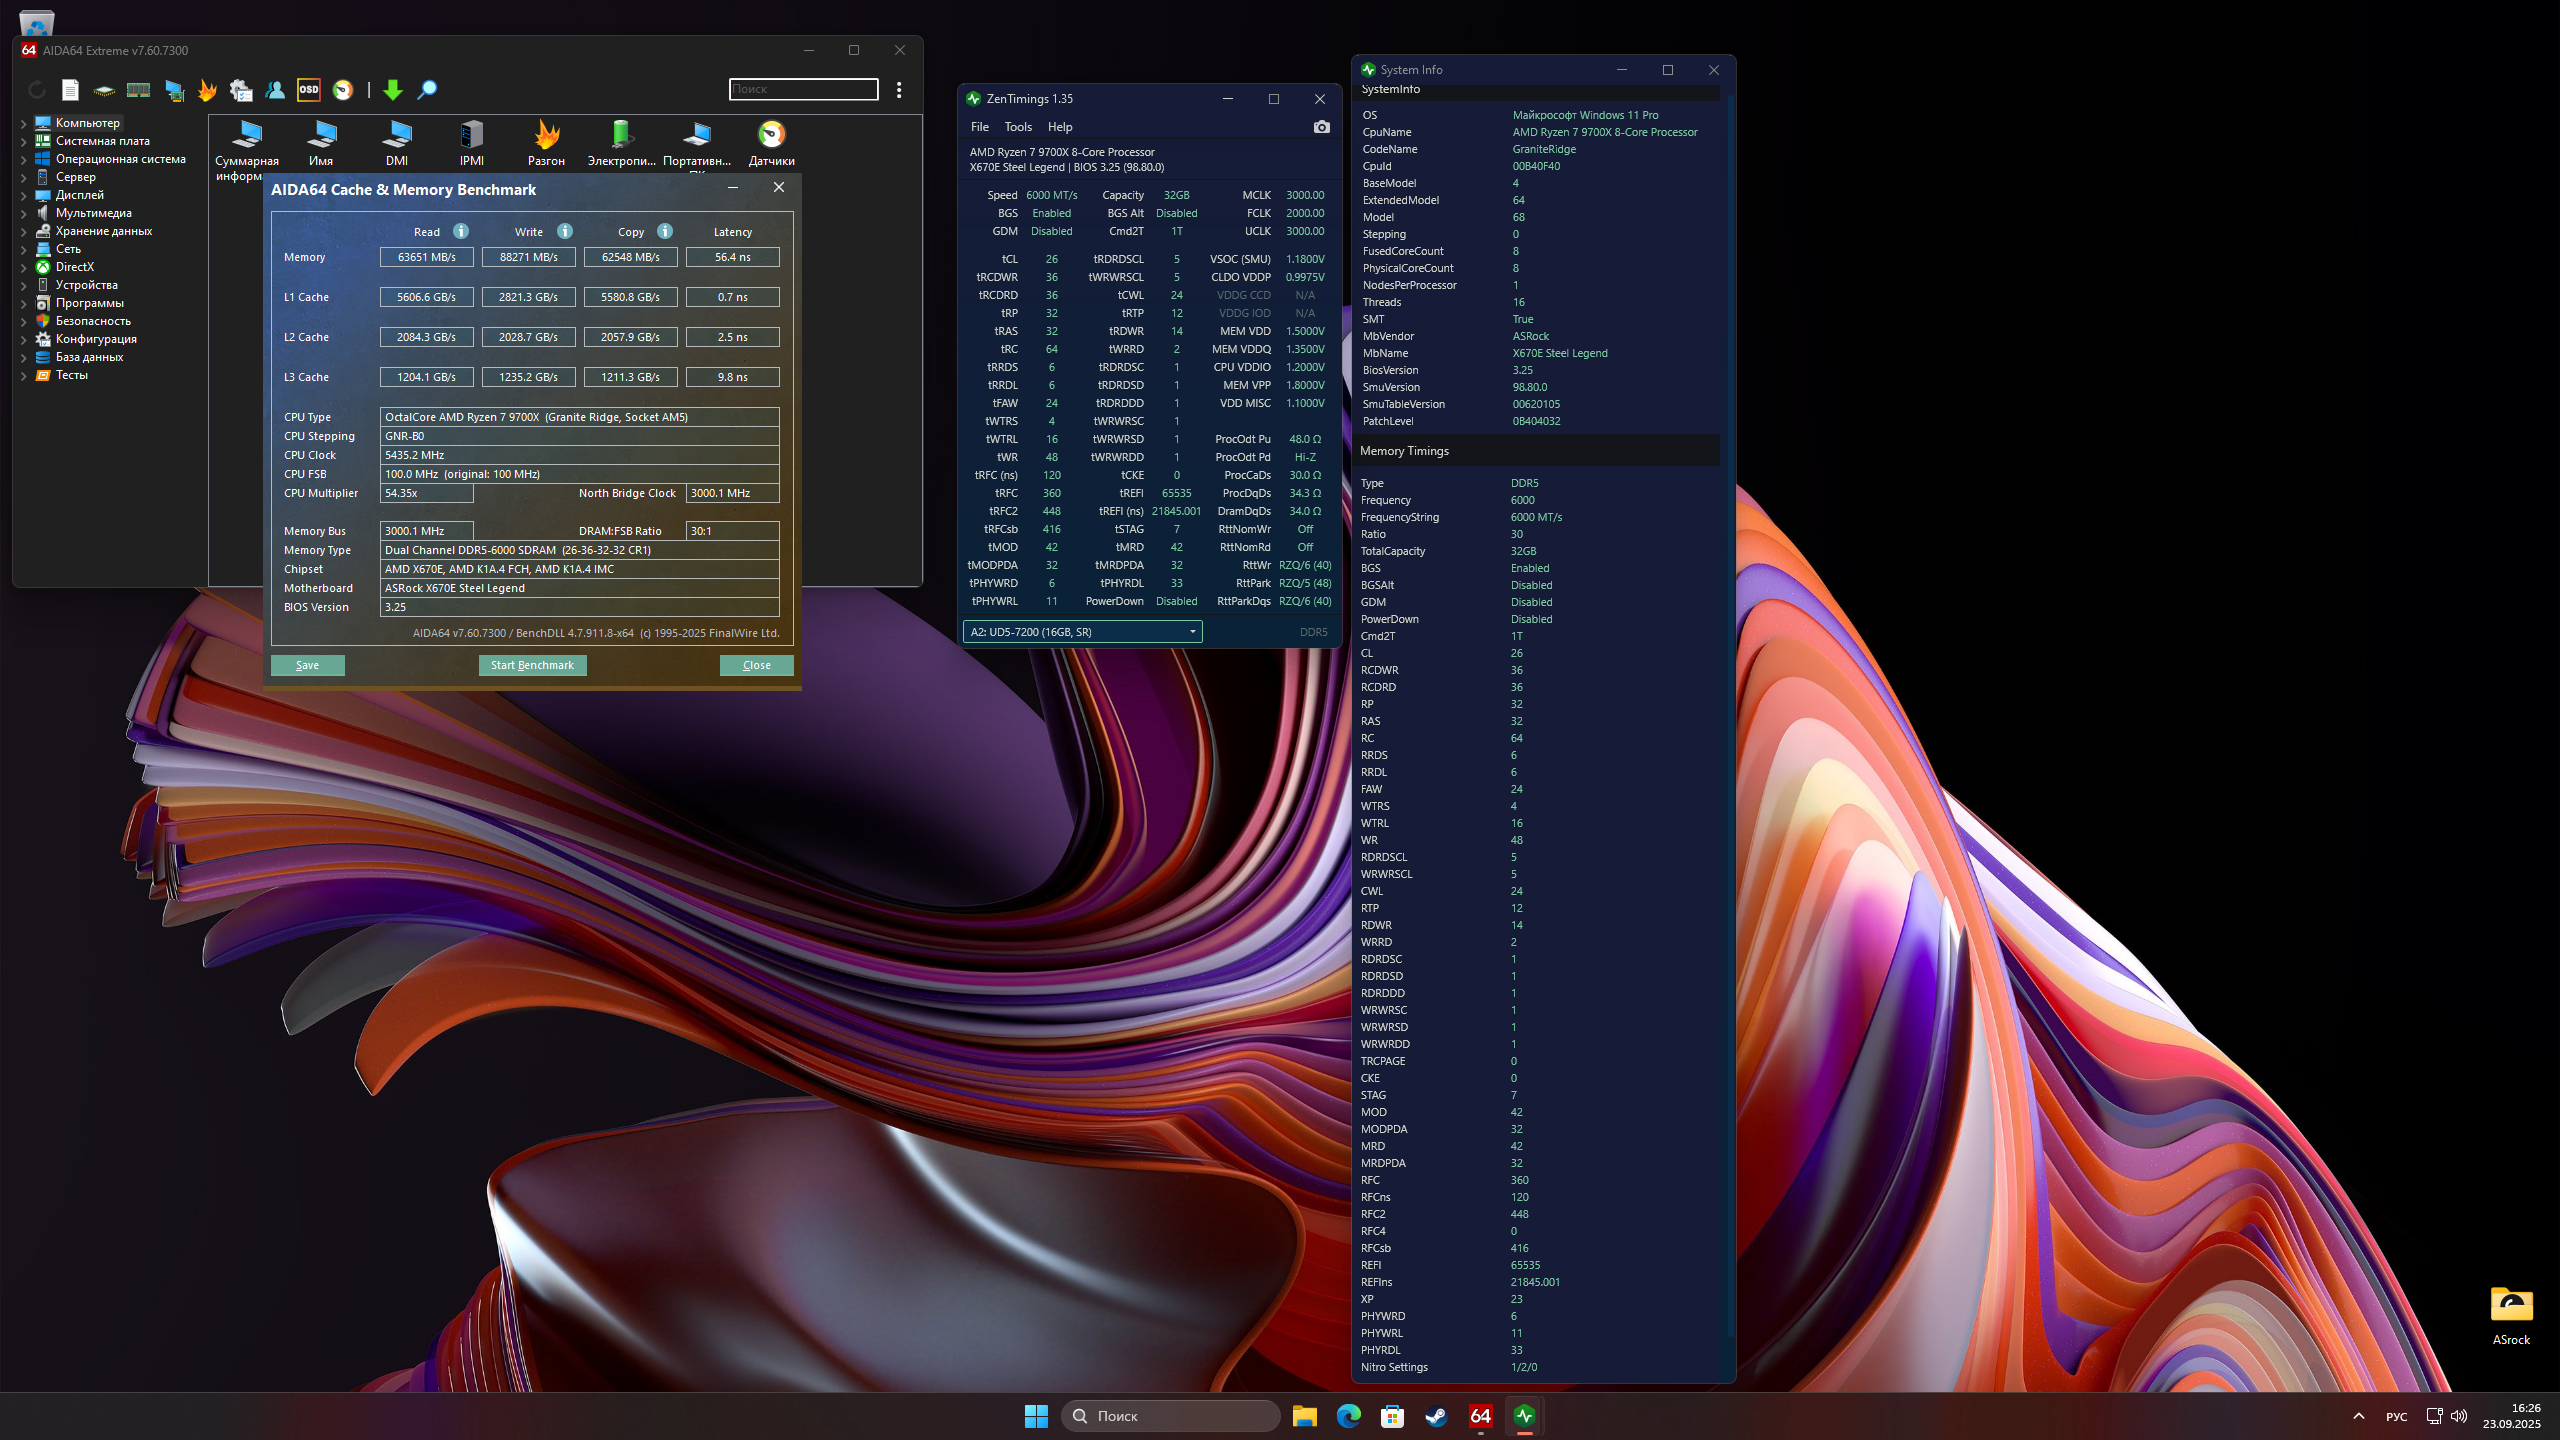Take screenshot with ZenTimings camera icon

point(1321,127)
